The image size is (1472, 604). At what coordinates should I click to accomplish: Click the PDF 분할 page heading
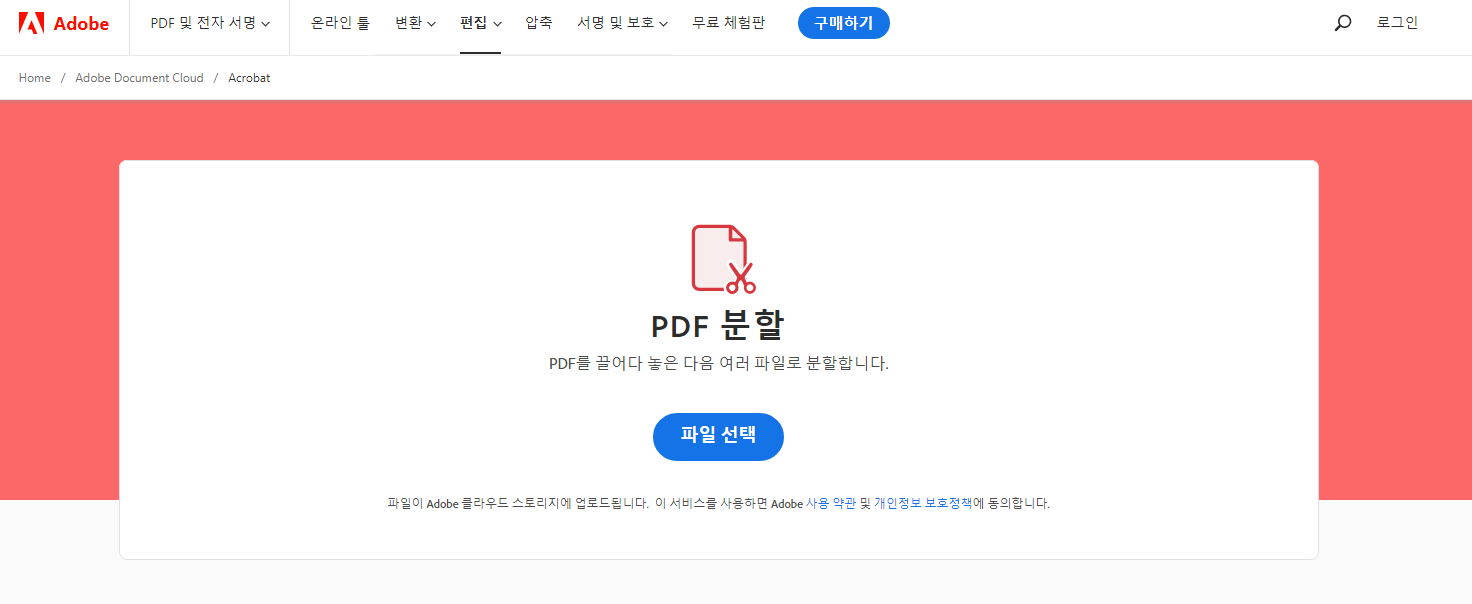718,324
